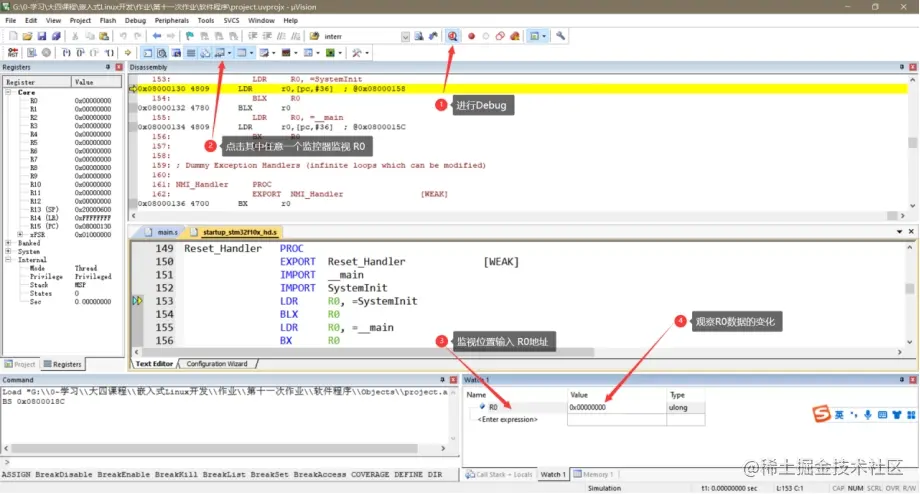Image resolution: width=920 pixels, height=494 pixels.
Task: Toggle the Disassembly Window view button
Action: (162, 53)
